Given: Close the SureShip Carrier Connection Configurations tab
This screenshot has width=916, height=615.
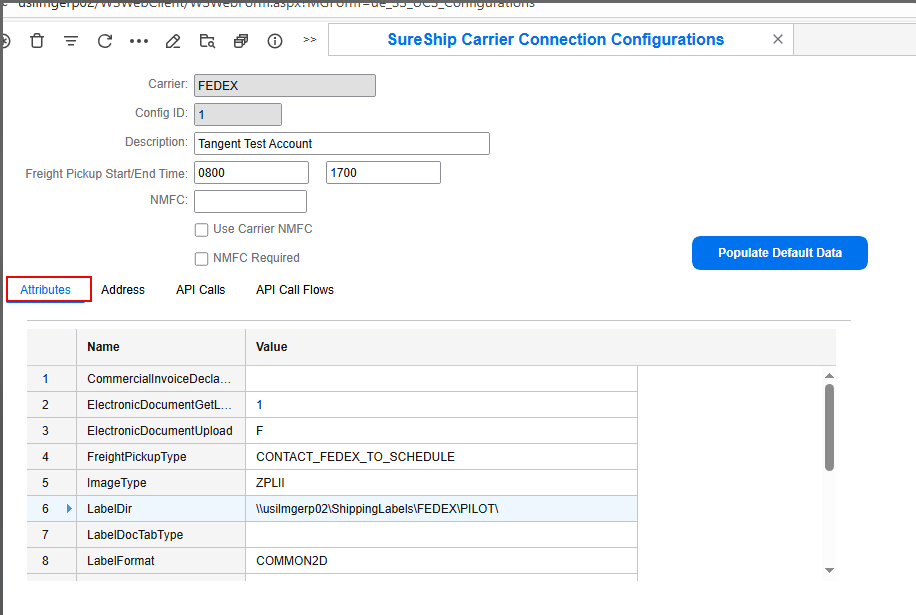Looking at the screenshot, I should (778, 40).
